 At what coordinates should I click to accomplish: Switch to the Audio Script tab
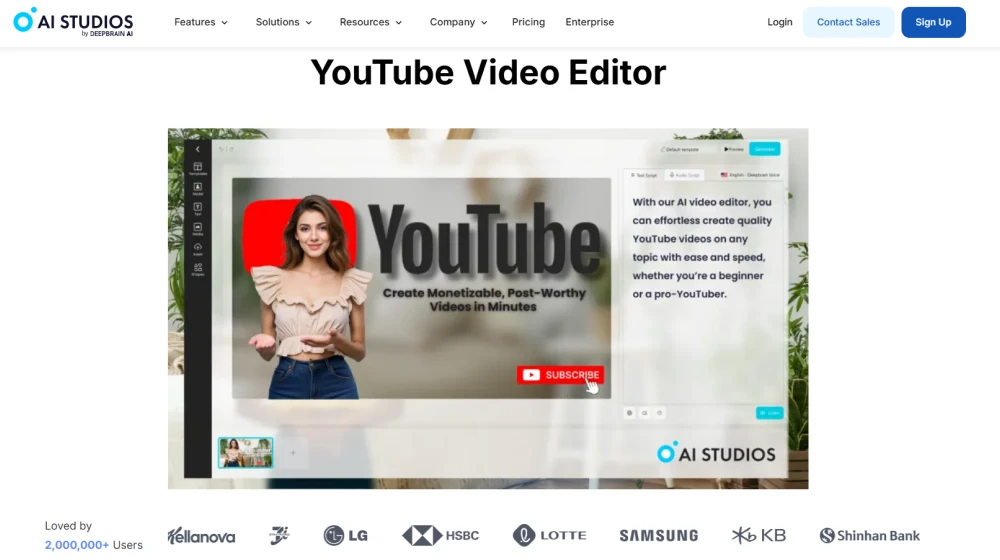[x=684, y=175]
